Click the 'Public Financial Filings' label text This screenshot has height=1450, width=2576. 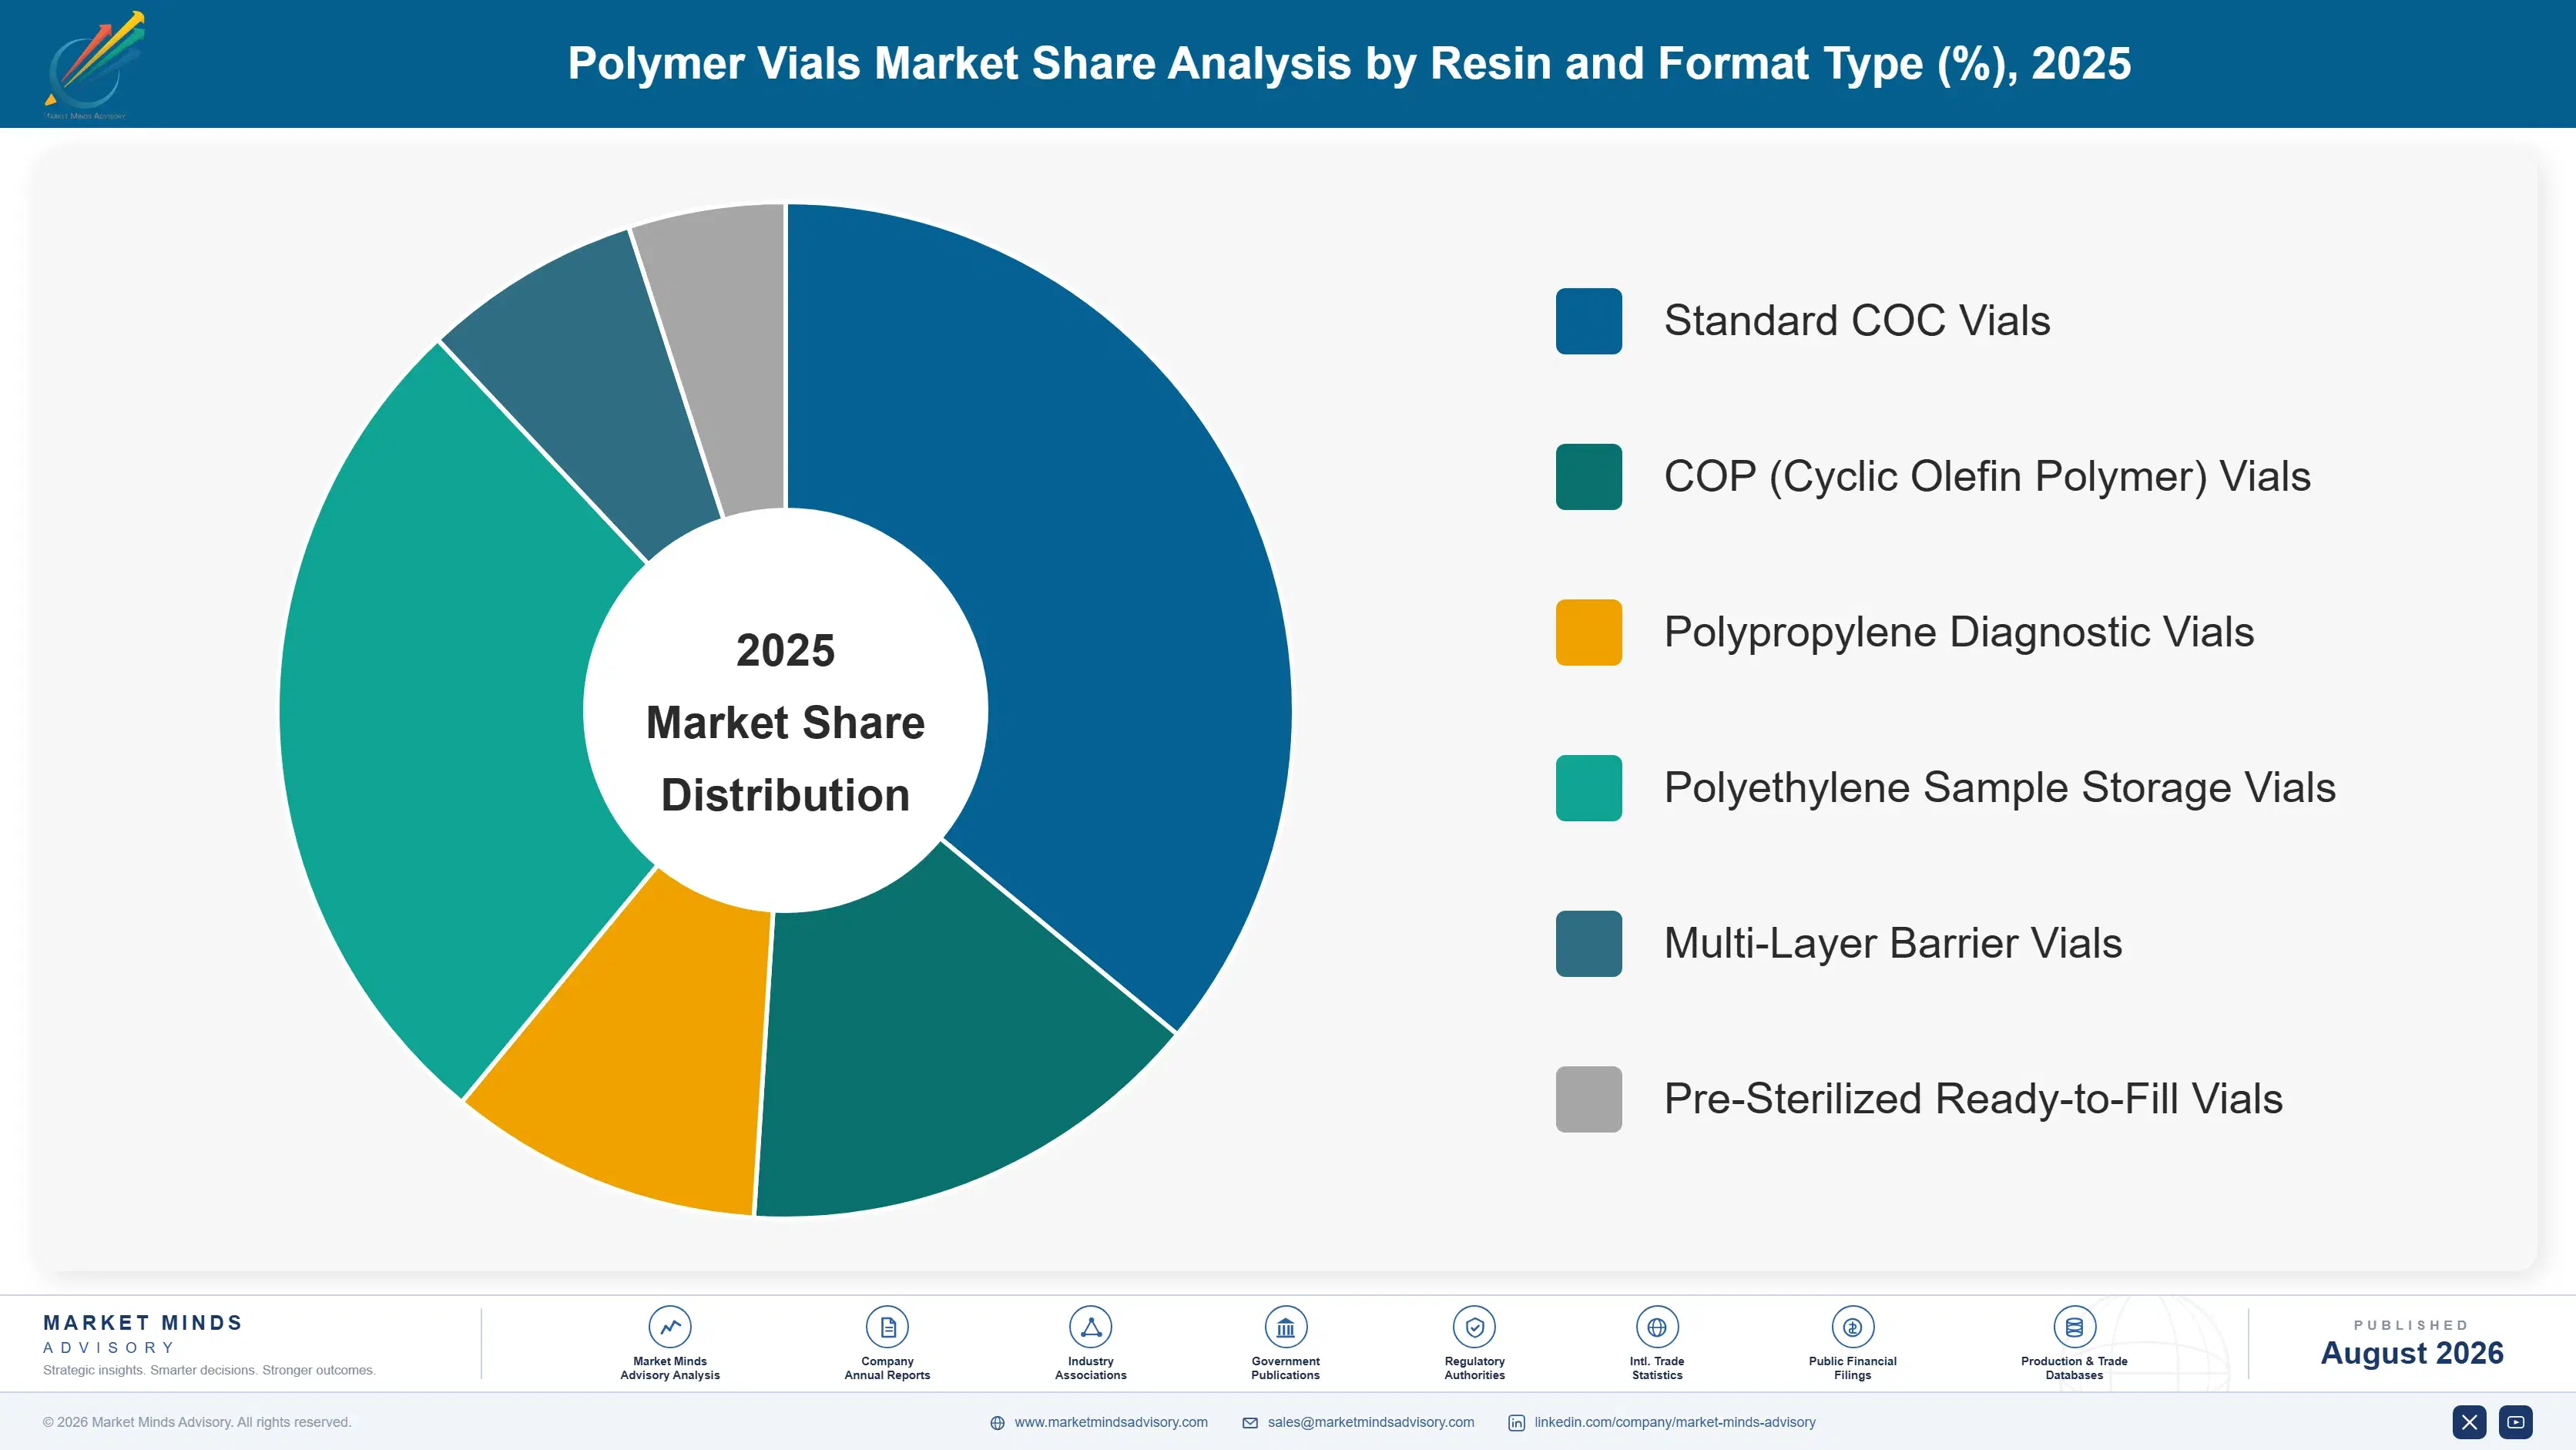(1852, 1368)
